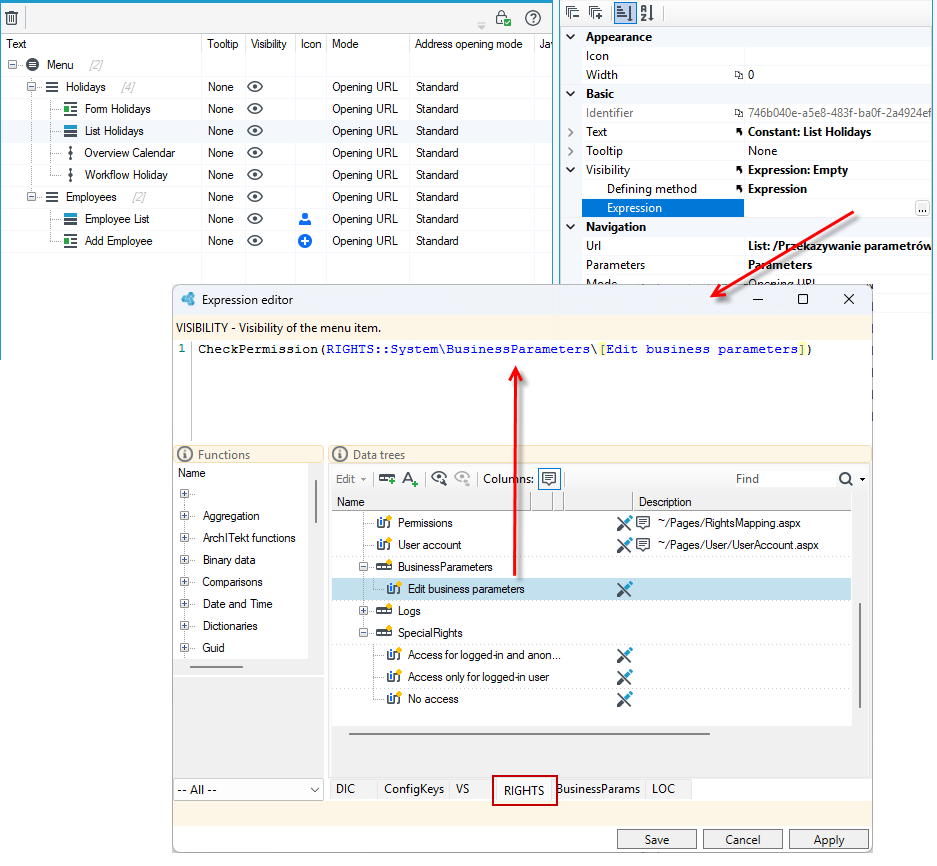Toggle visibility eye for Holidays row

pos(255,87)
